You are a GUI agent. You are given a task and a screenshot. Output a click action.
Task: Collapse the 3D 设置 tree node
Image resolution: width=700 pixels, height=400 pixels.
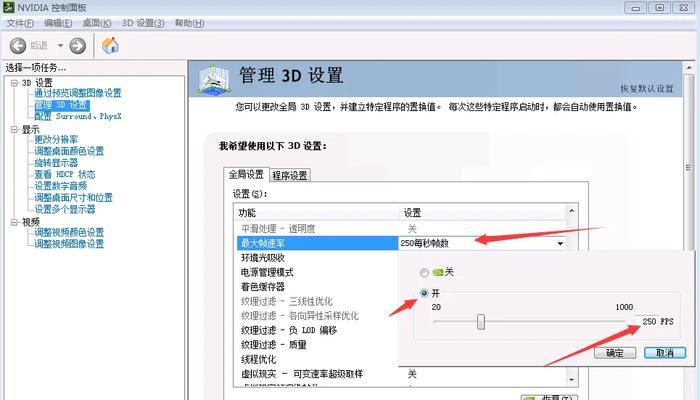(x=14, y=83)
